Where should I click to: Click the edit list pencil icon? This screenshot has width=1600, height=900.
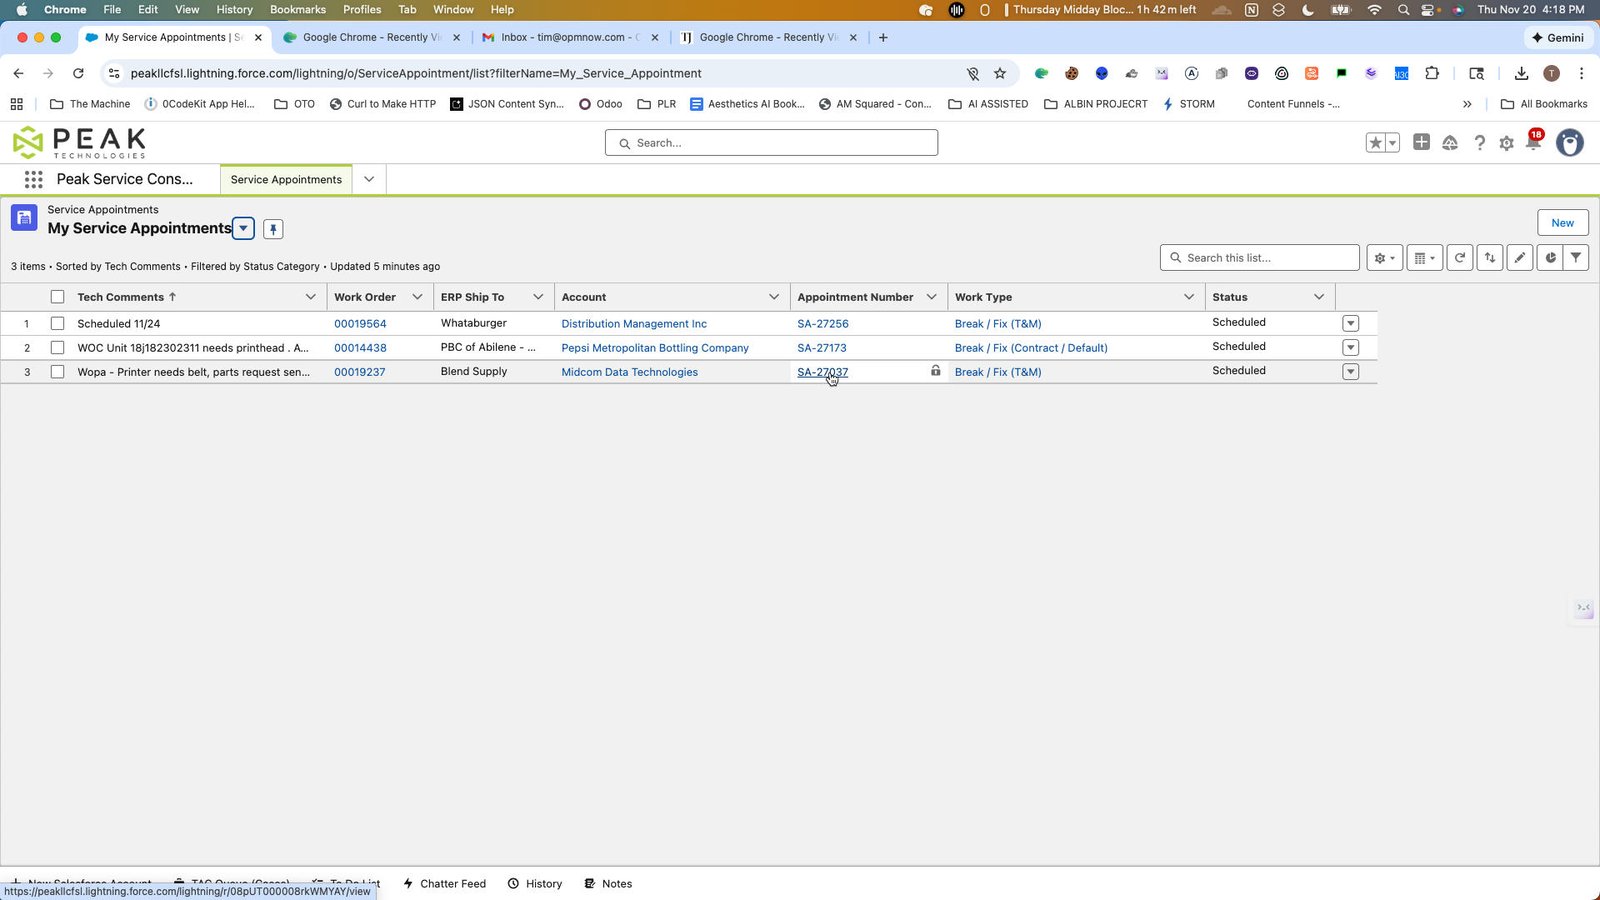[x=1520, y=258]
